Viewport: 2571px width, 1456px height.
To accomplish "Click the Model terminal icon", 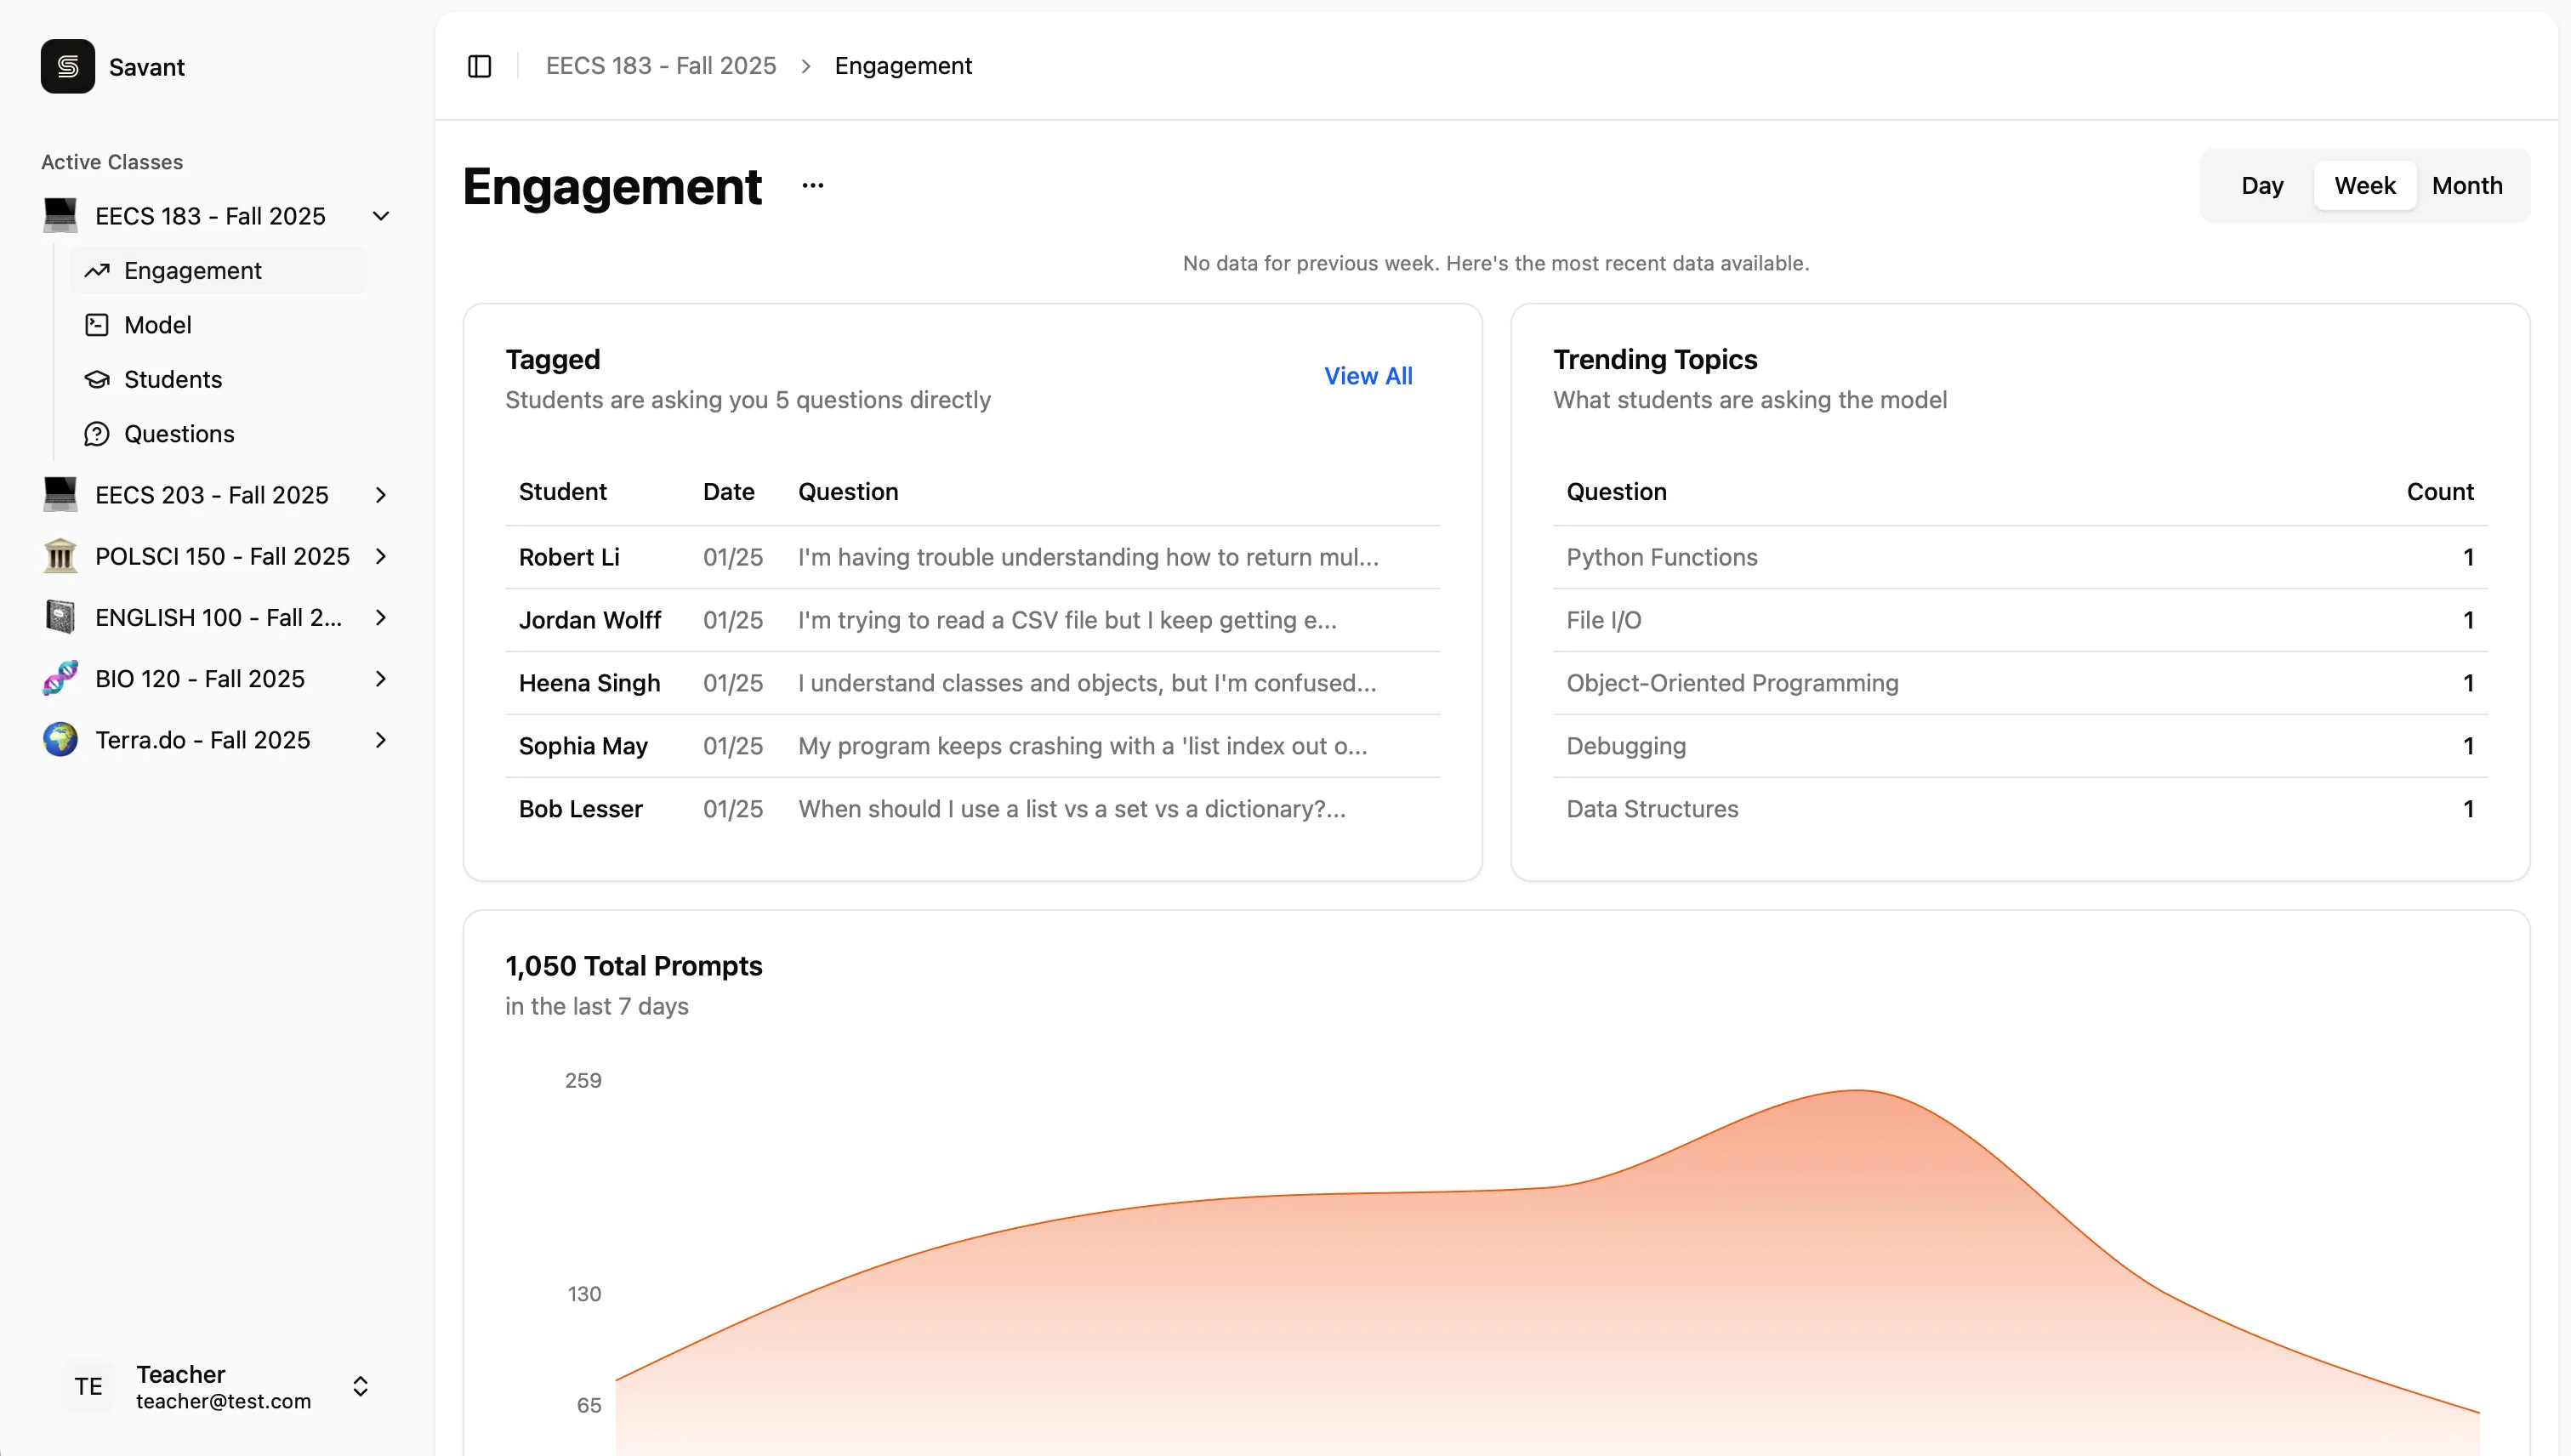I will (97, 325).
